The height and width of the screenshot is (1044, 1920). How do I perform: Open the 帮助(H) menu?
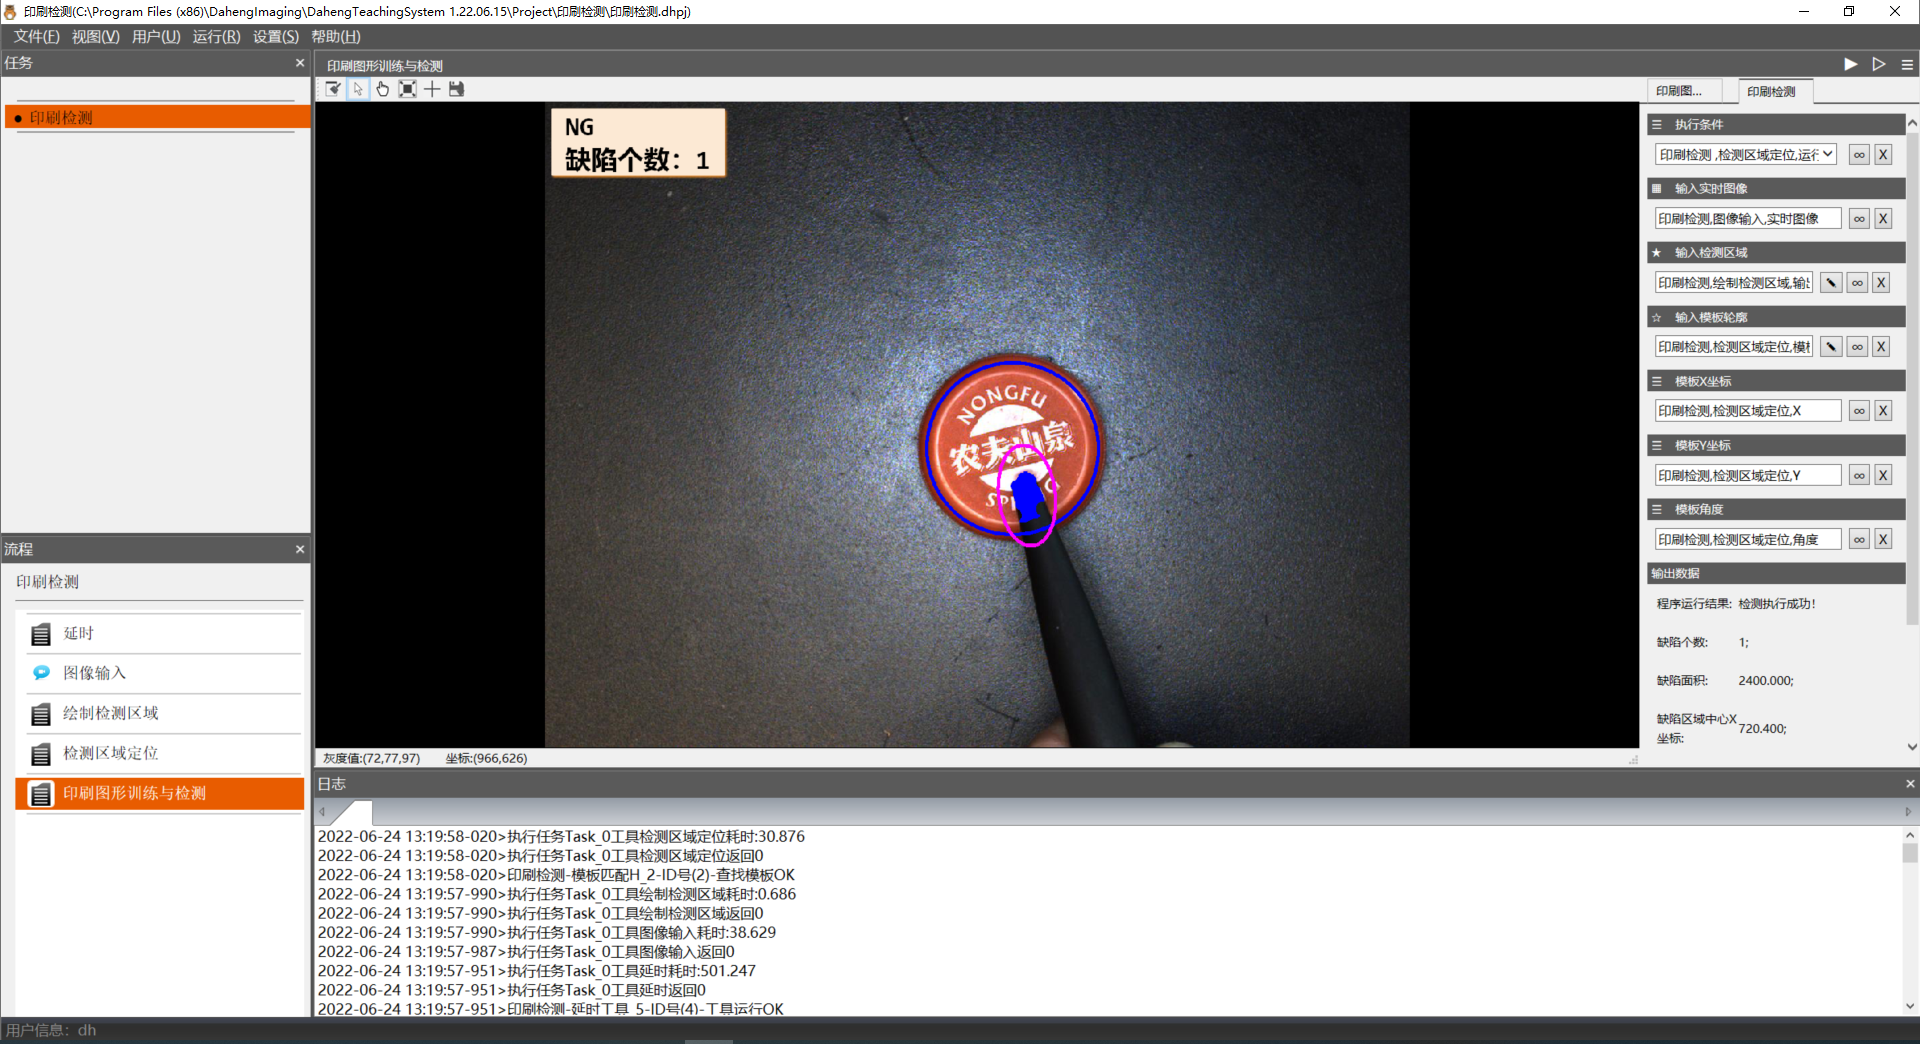click(336, 37)
